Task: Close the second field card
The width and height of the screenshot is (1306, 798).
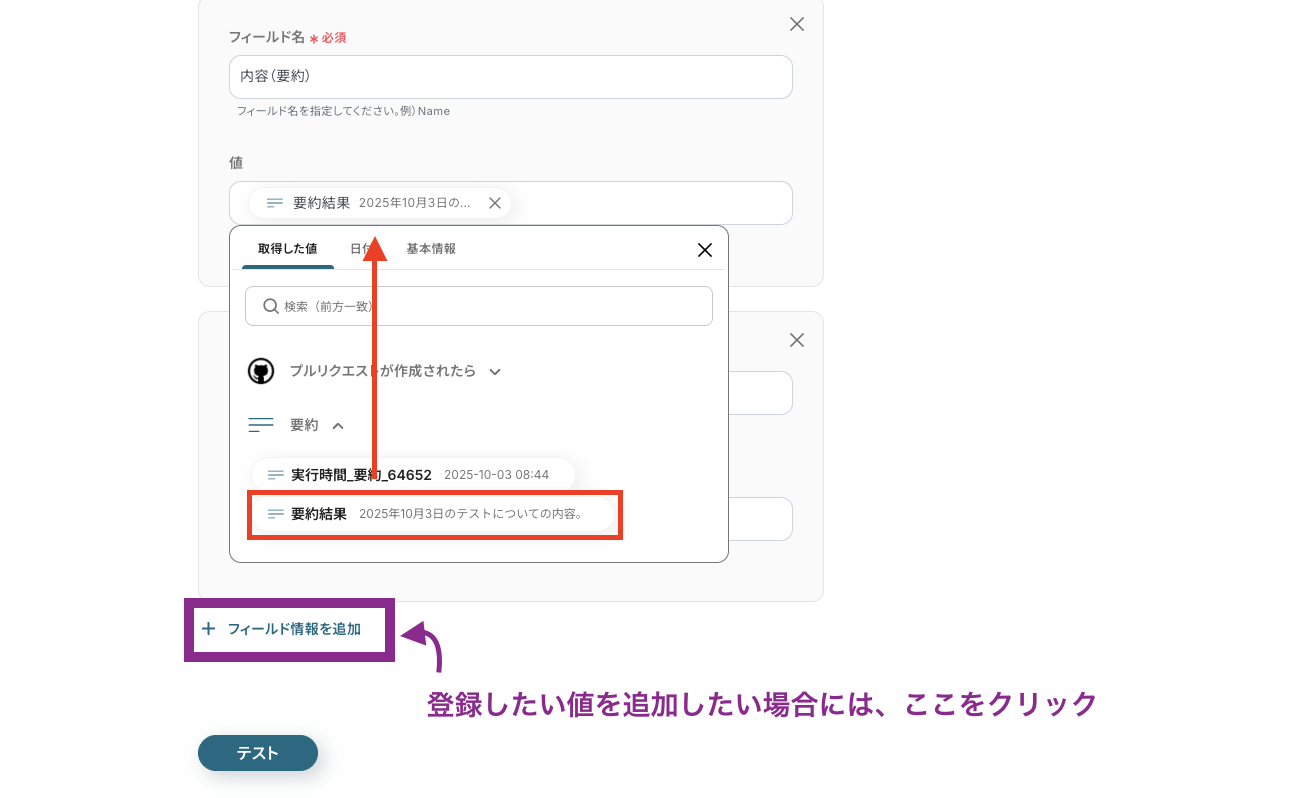Action: 797,340
